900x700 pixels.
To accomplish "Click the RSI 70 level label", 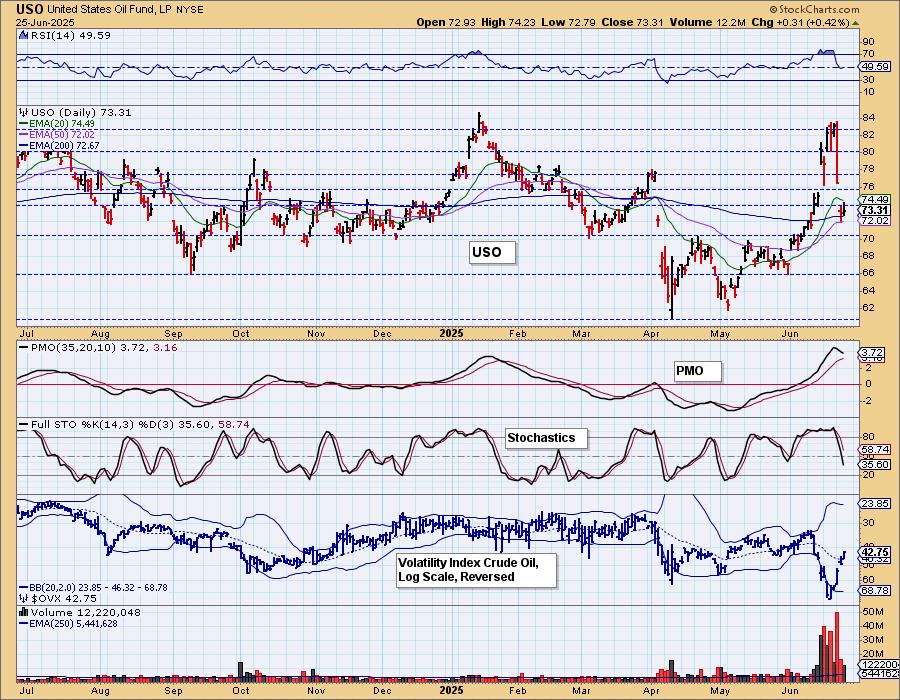I will 868,55.
